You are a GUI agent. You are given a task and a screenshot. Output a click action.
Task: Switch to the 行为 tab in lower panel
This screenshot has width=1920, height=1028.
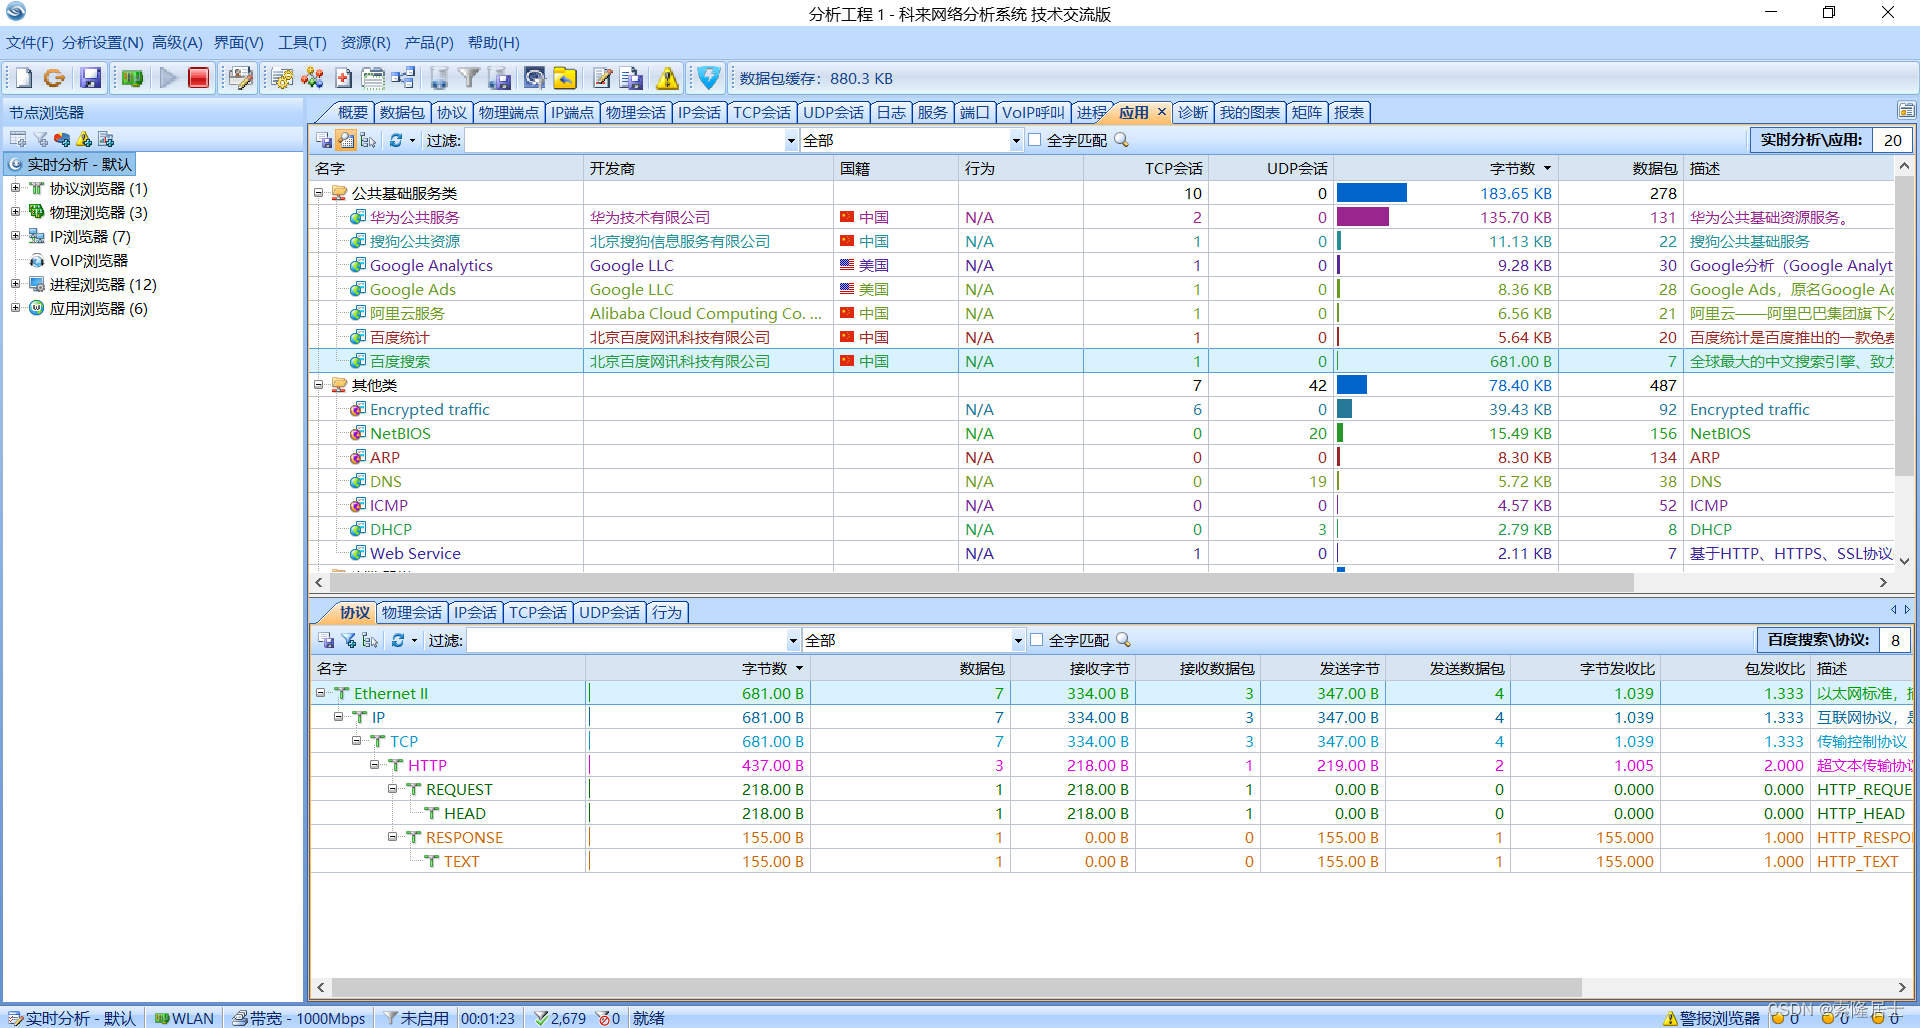pyautogui.click(x=667, y=613)
